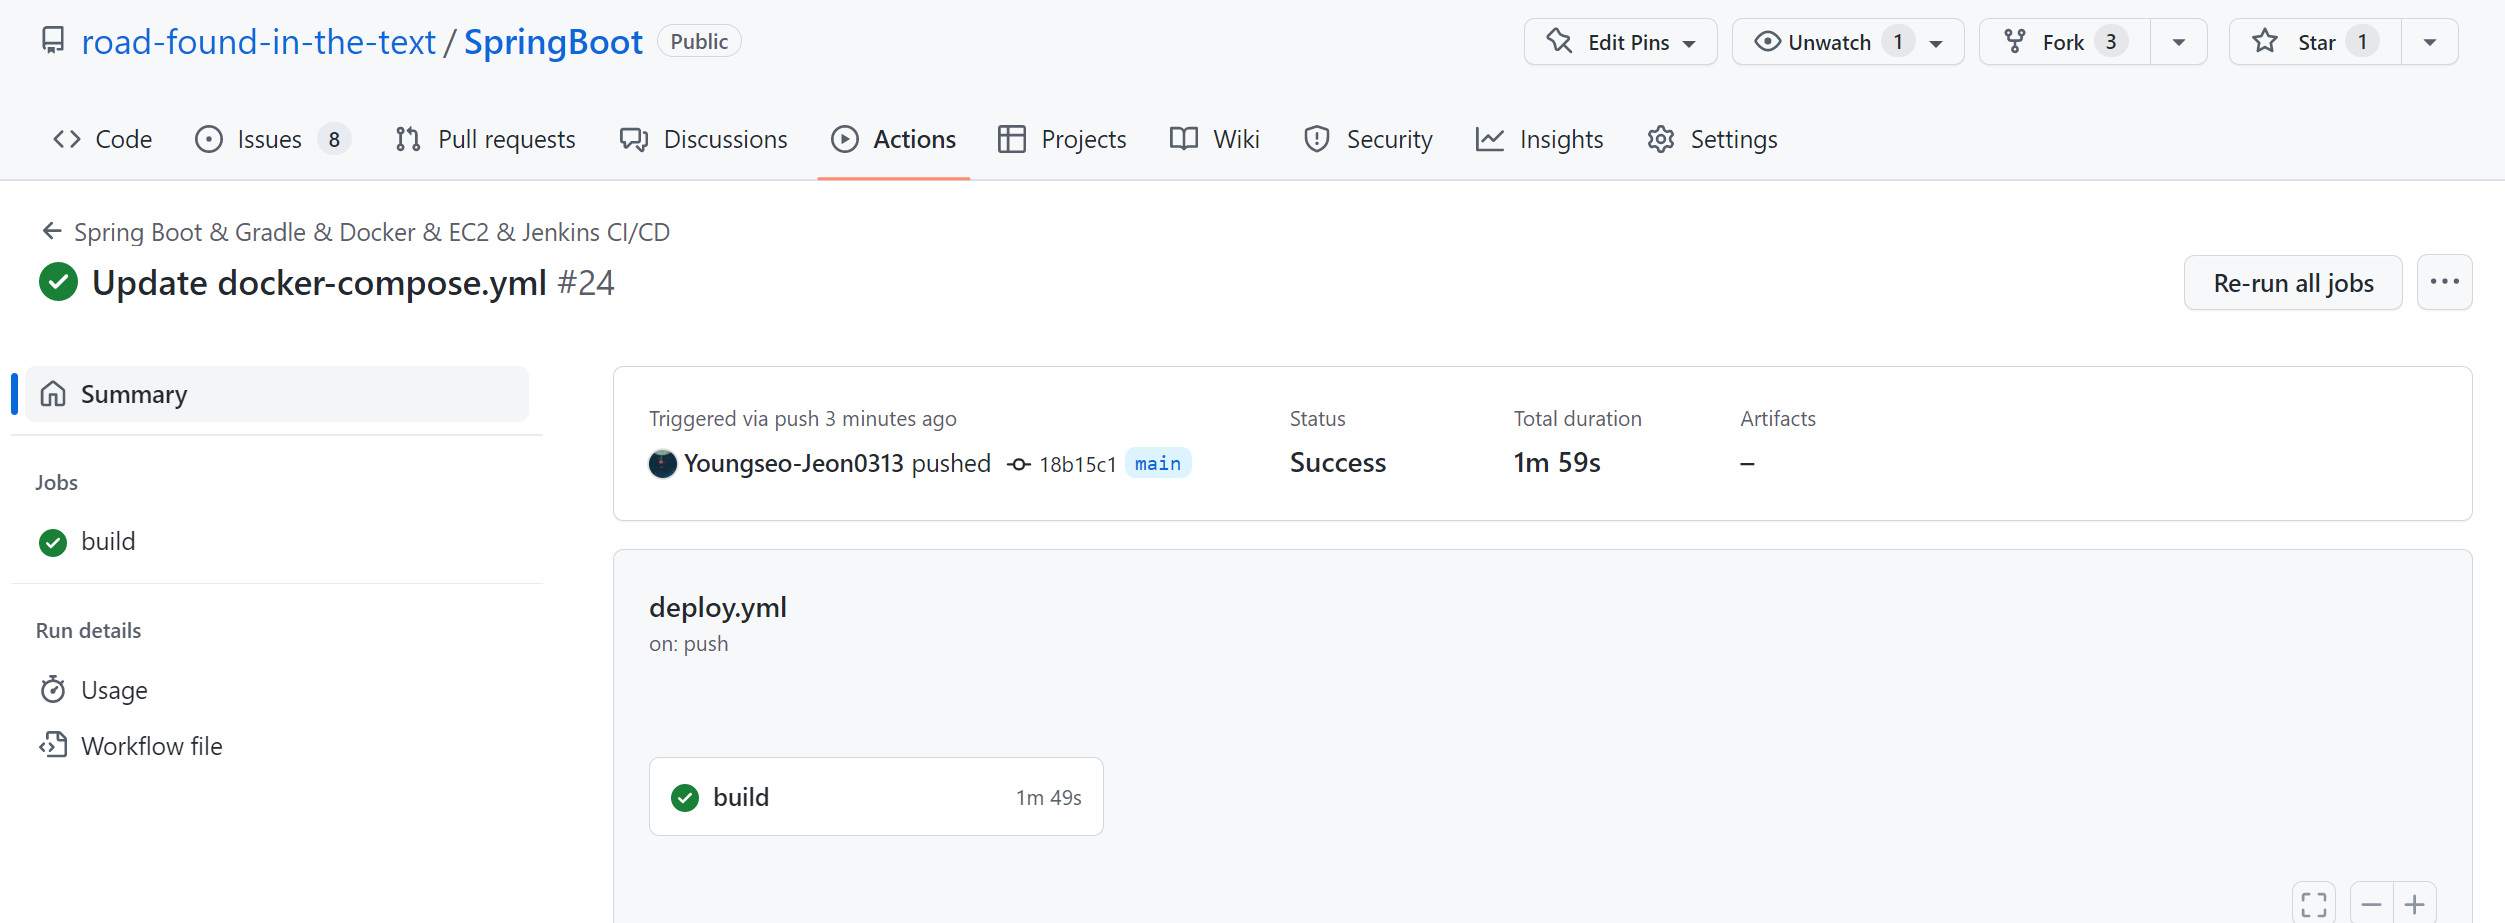The height and width of the screenshot is (923, 2505).
Task: Click the deploy.yml workflow heading
Action: pos(718,607)
